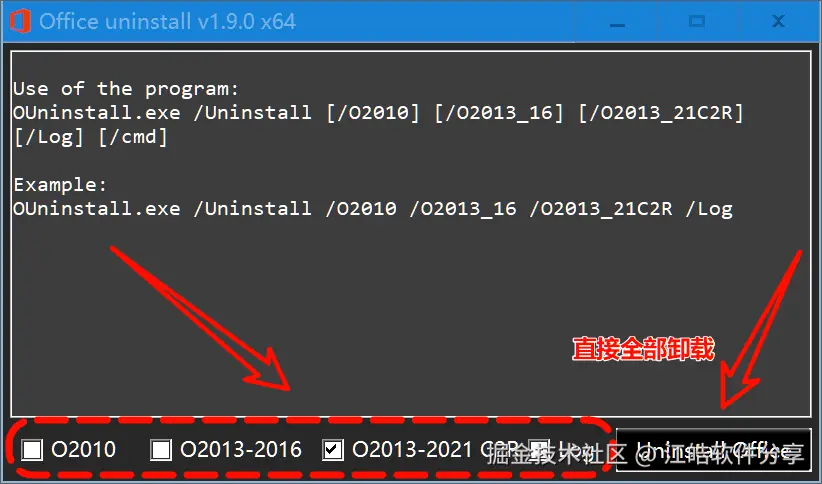The width and height of the screenshot is (822, 484).
Task: Tick the O2013-2016 checkbox
Action: point(161,450)
